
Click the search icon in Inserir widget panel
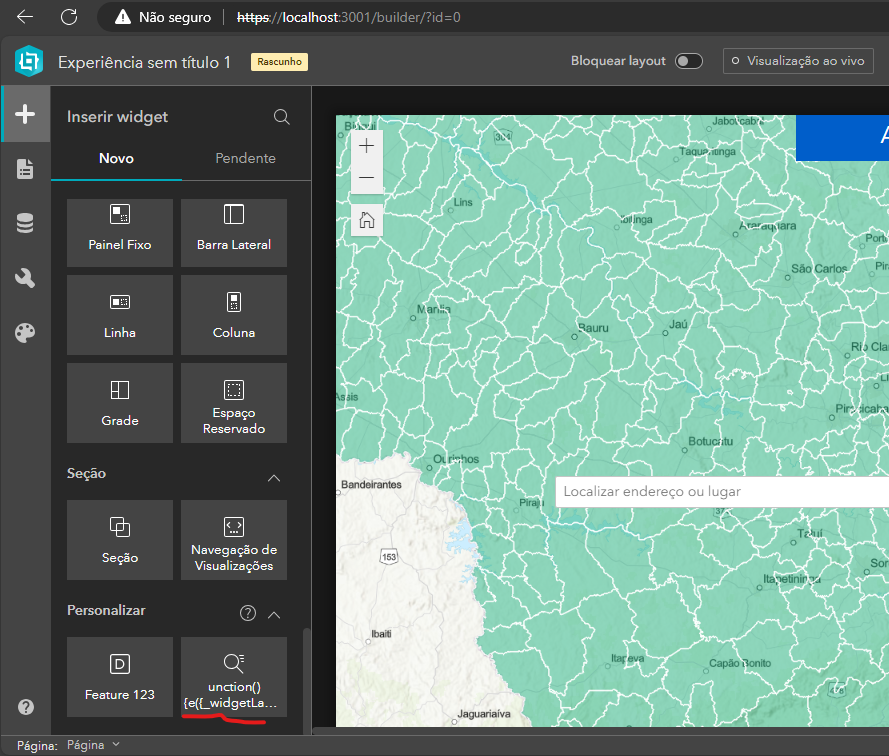281,116
